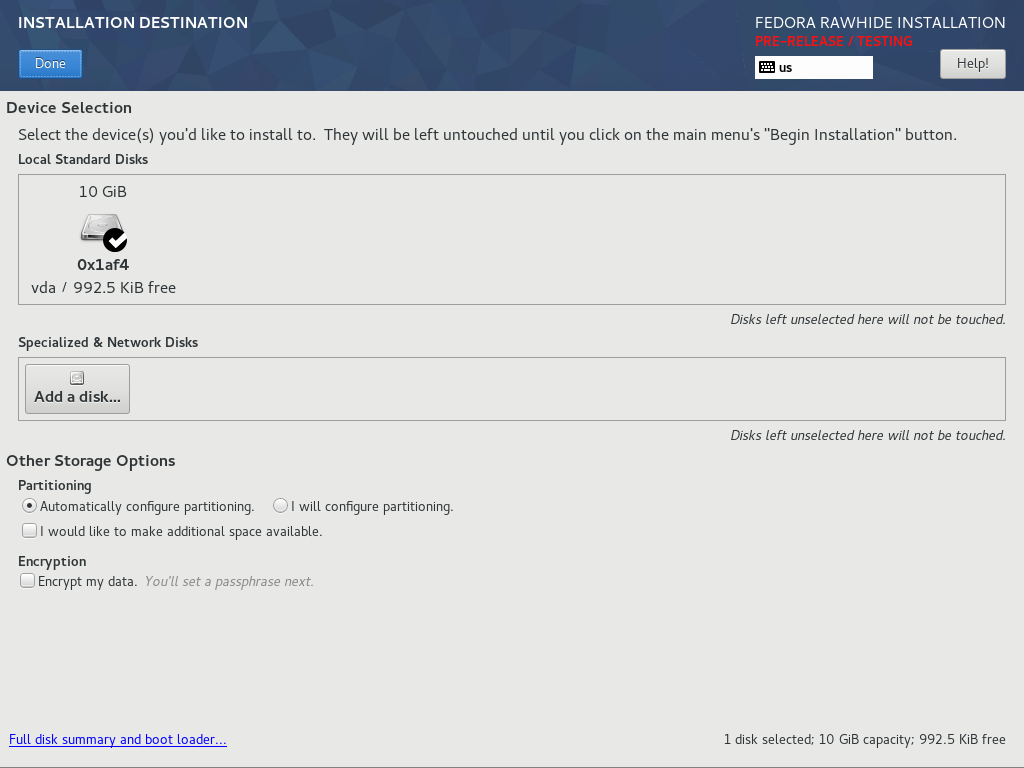Click the Device Selection heading
1024x768 pixels.
click(69, 108)
